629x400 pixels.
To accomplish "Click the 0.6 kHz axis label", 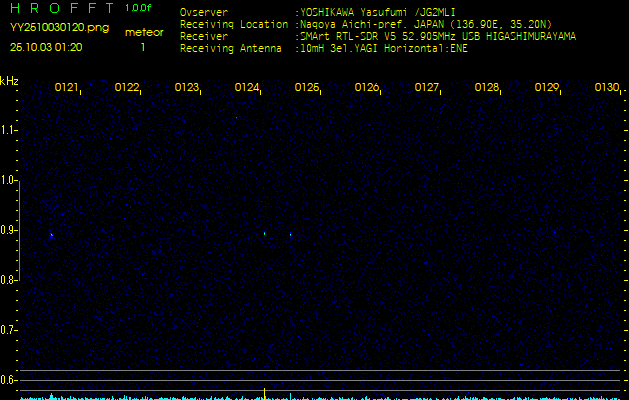I will (8, 380).
